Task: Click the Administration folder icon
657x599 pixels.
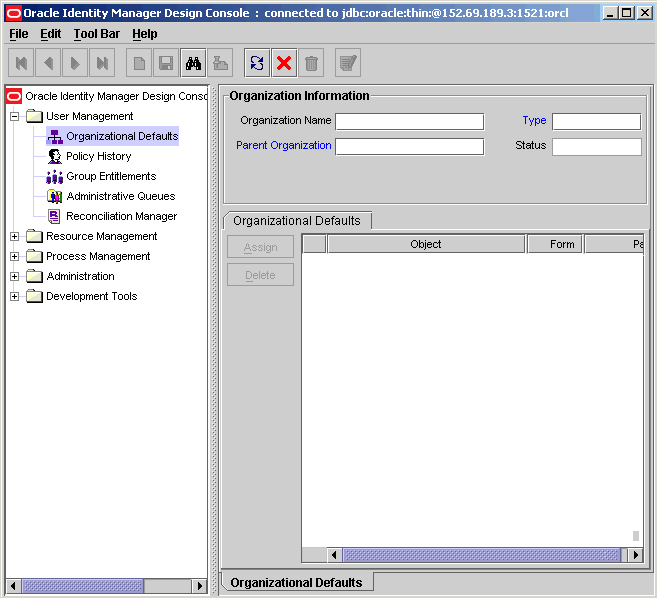Action: [34, 276]
